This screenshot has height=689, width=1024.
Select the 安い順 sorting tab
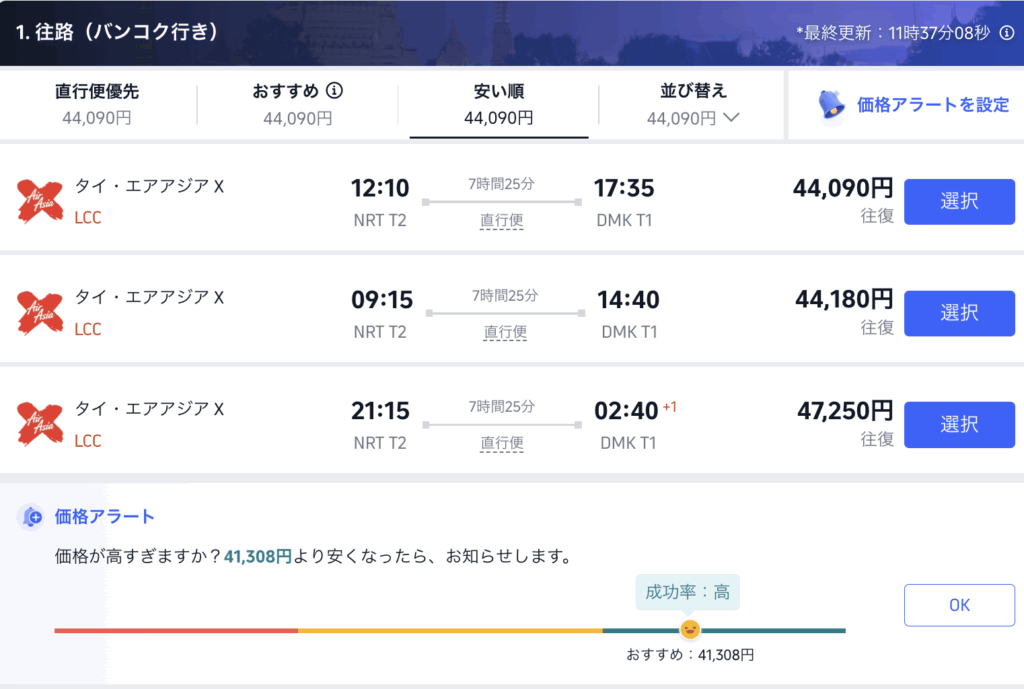(498, 104)
